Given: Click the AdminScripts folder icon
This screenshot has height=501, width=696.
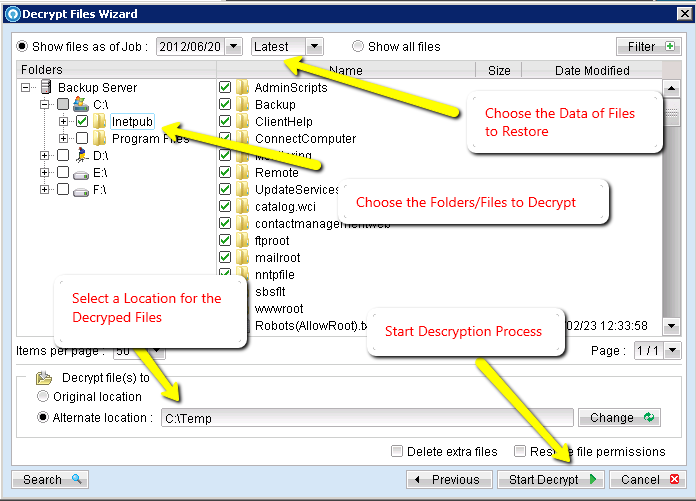Looking at the screenshot, I should tap(243, 88).
